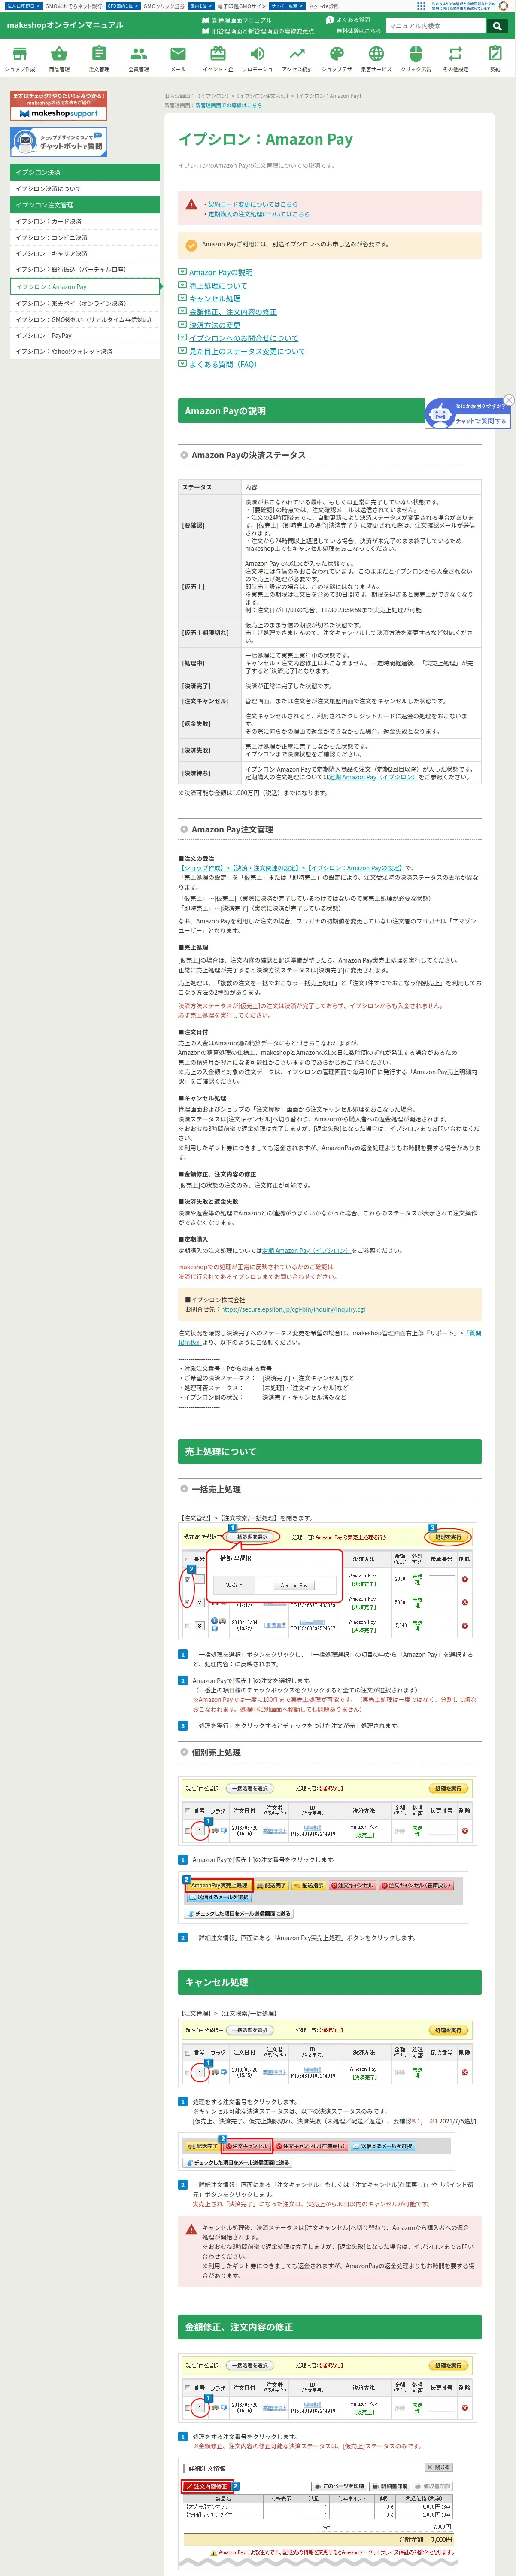Click the Amazon Pay option in 一括処理選択 popup
Viewport: 516px width, 2576px height.
tap(294, 1585)
